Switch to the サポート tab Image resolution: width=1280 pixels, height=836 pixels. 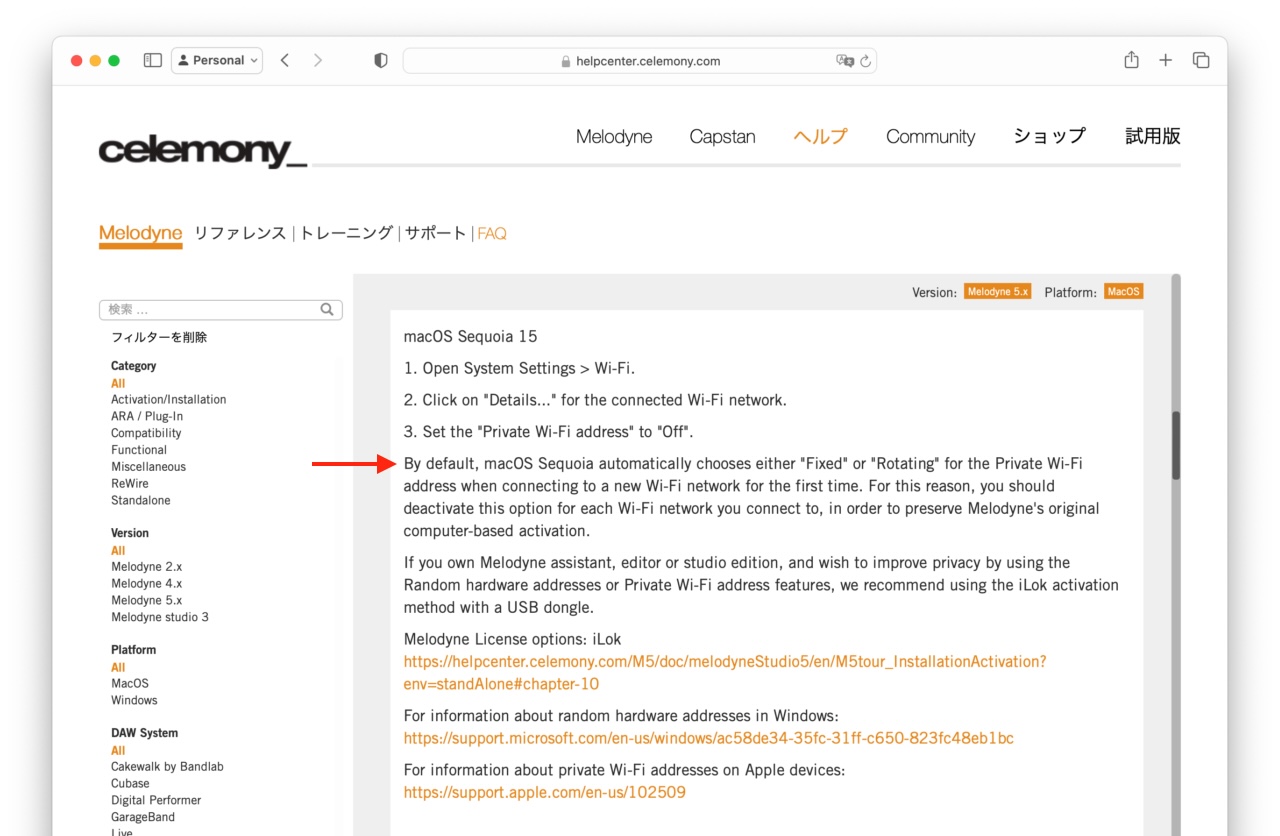coord(435,233)
